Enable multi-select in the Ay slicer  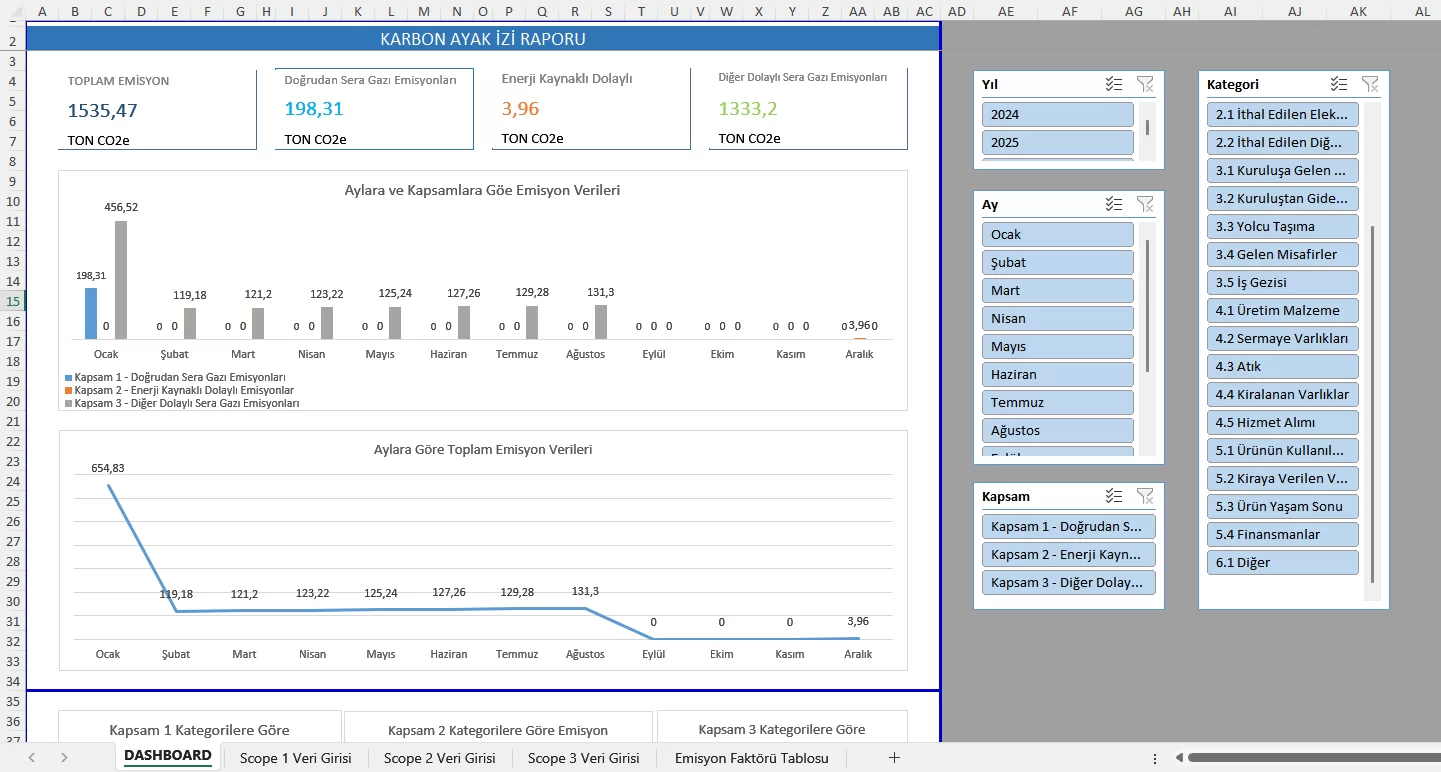coord(1114,204)
